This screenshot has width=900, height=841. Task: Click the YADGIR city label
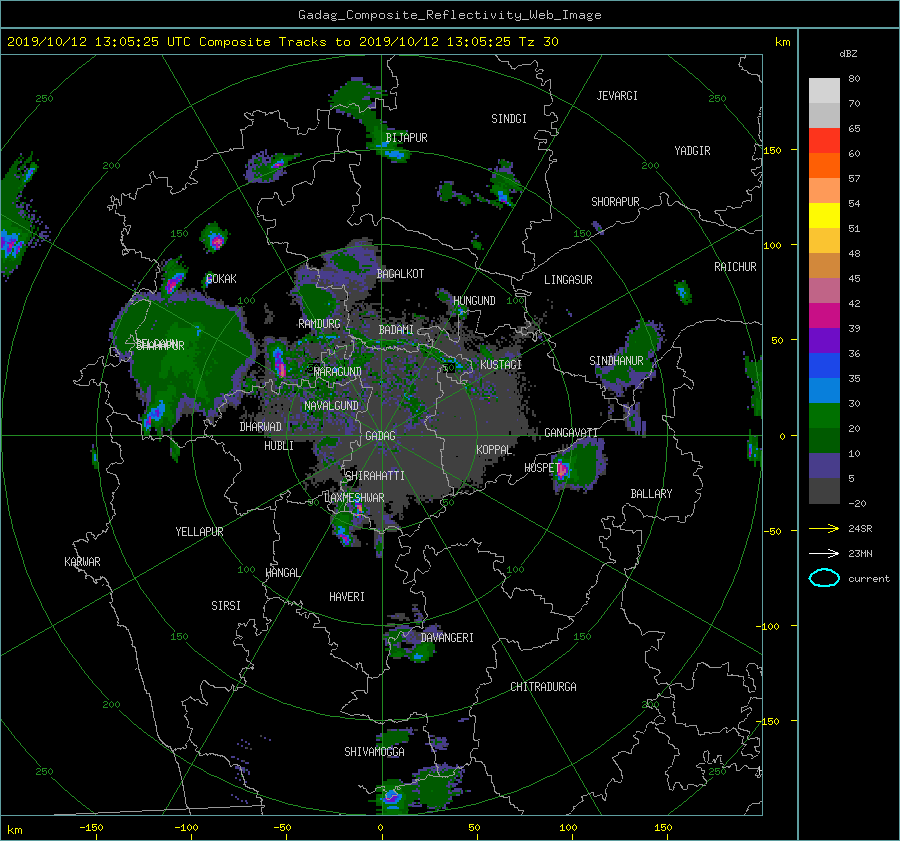coord(692,151)
